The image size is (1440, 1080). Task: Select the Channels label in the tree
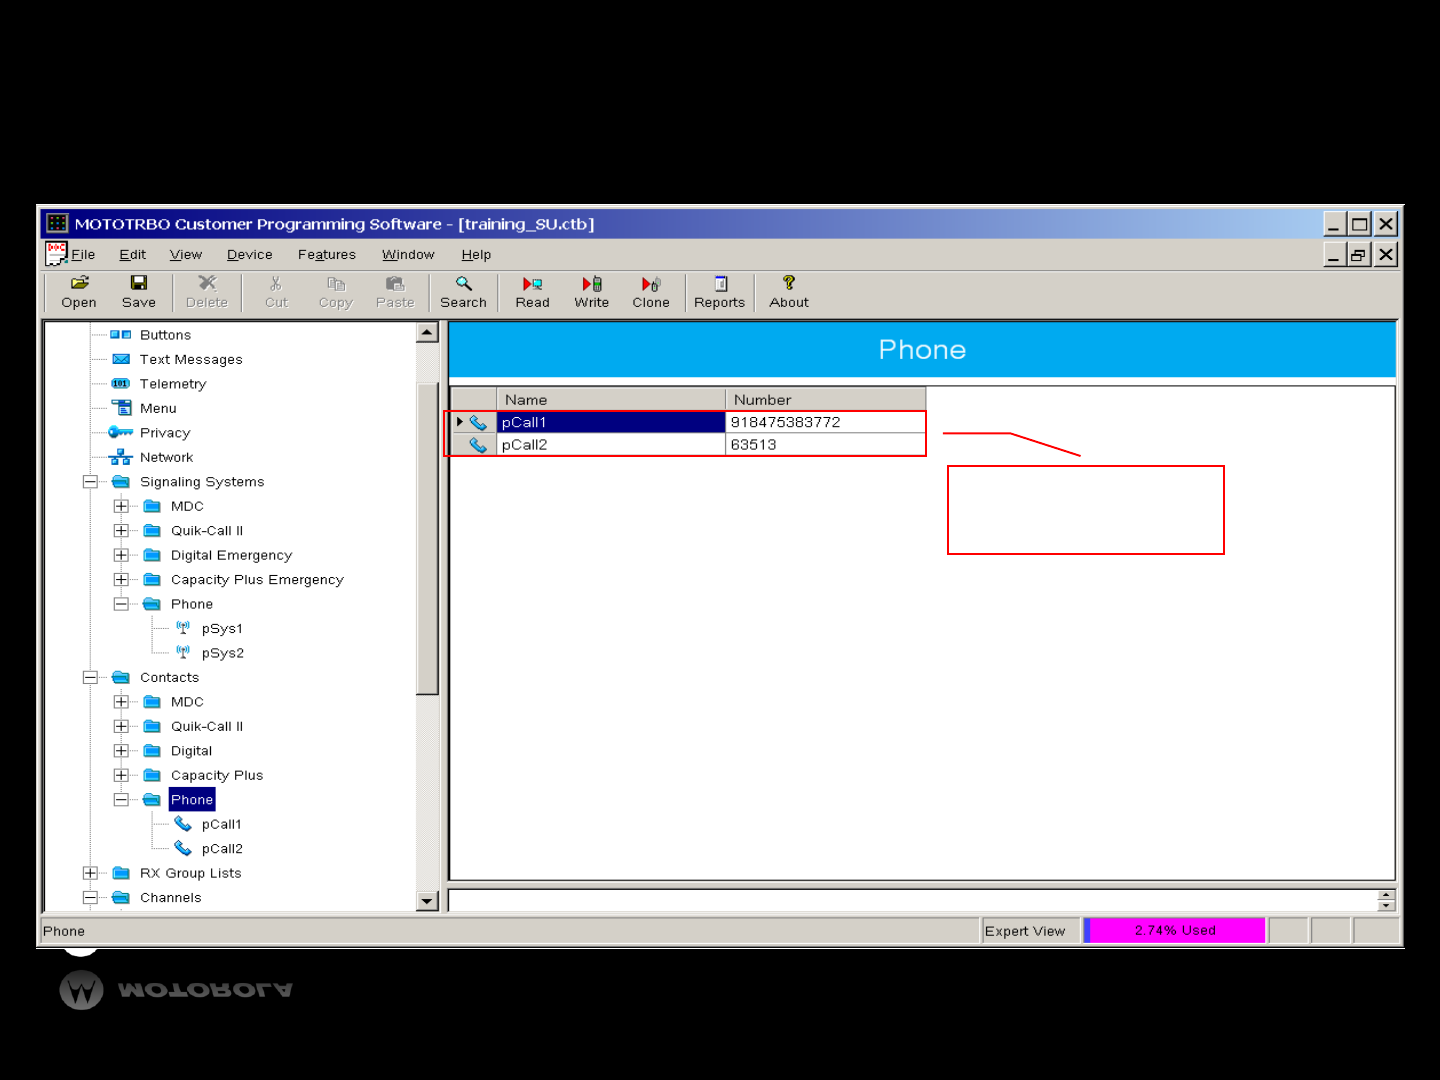click(x=171, y=898)
